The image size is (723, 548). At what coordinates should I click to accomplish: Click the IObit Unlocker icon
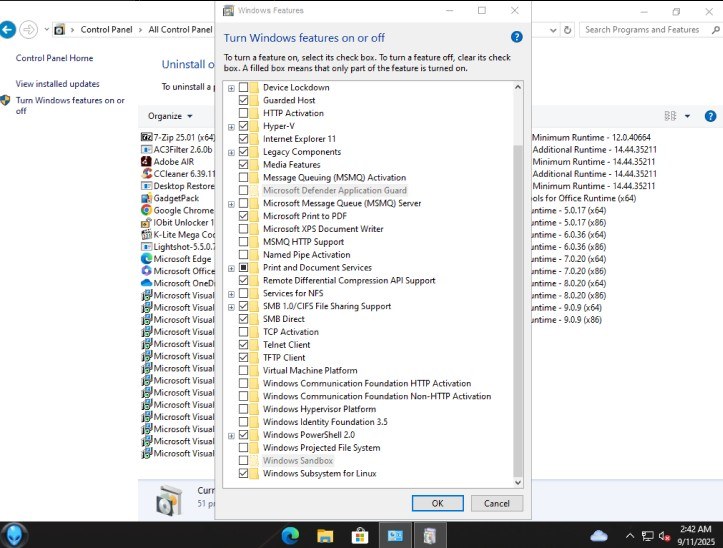[x=146, y=222]
